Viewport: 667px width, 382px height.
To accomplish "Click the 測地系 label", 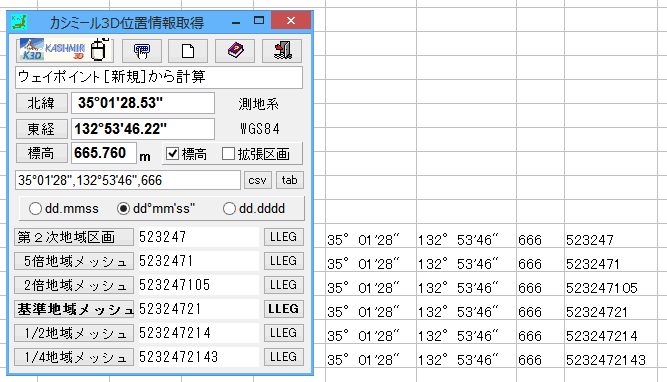I will click(259, 104).
